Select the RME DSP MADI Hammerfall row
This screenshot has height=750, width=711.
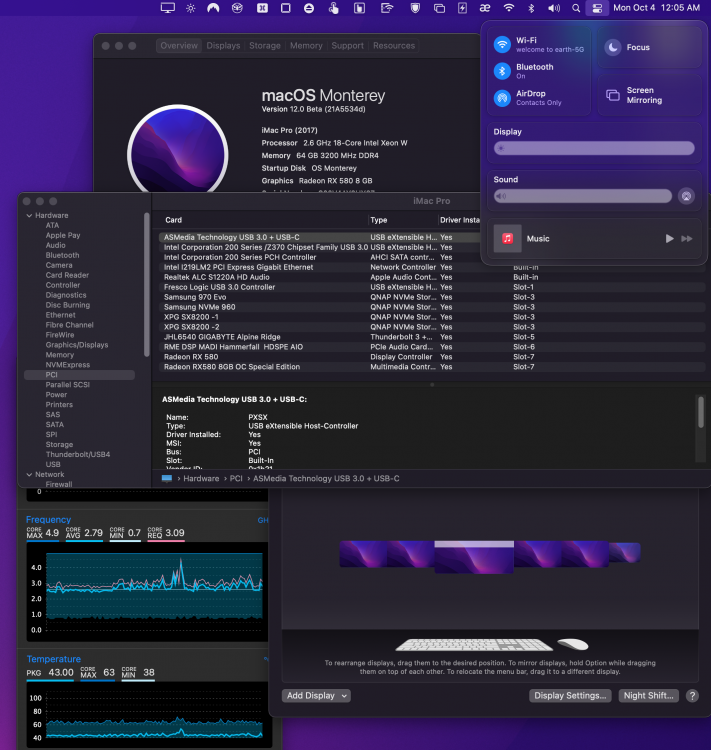432,347
